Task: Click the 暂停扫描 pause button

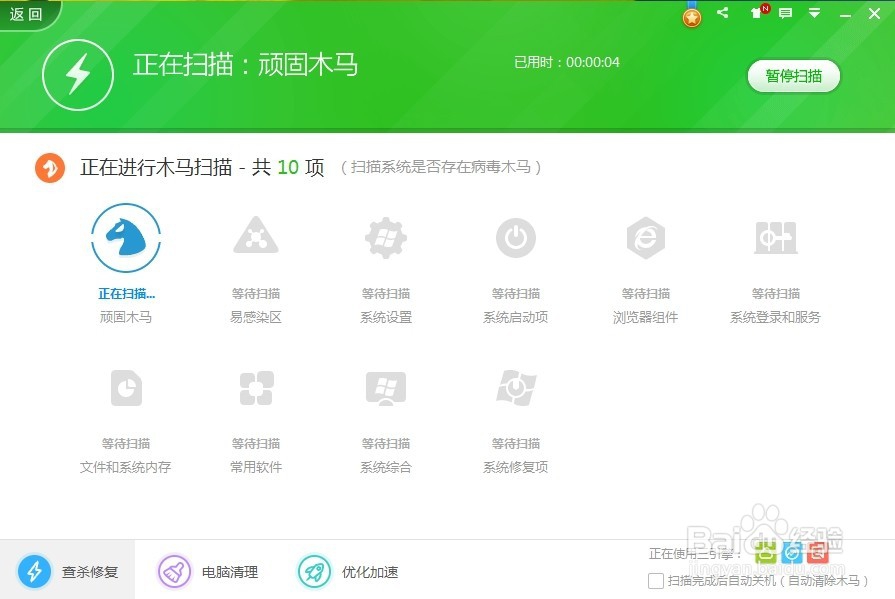Action: pos(793,76)
